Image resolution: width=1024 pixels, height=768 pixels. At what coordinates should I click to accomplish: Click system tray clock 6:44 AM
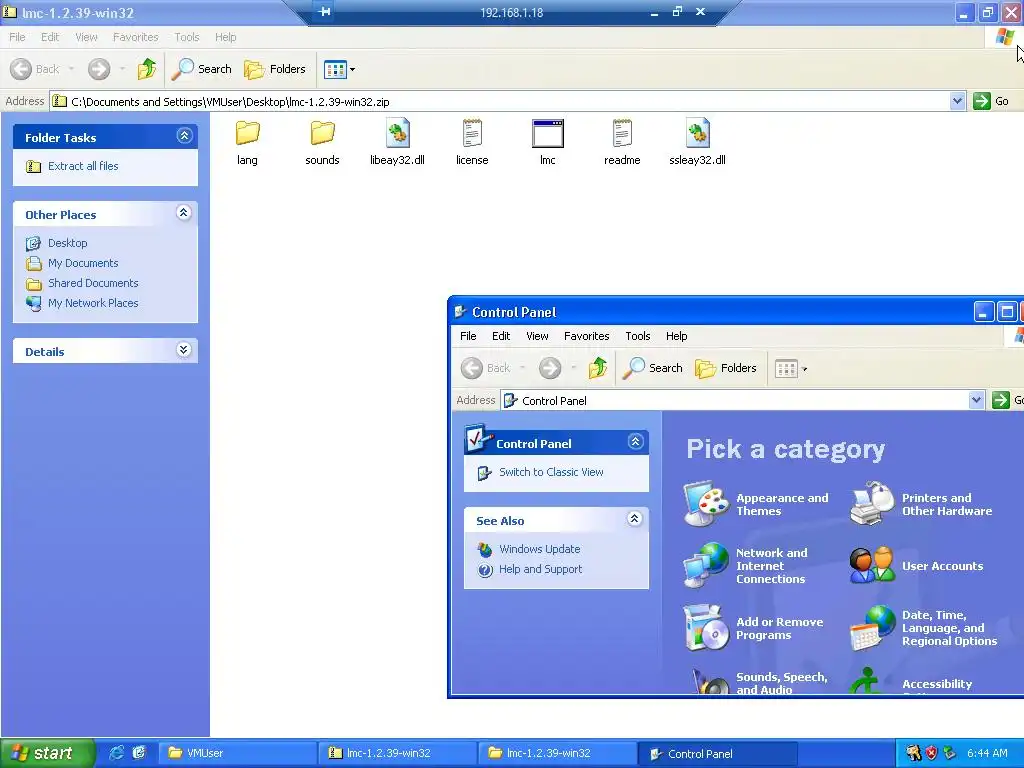(x=987, y=753)
